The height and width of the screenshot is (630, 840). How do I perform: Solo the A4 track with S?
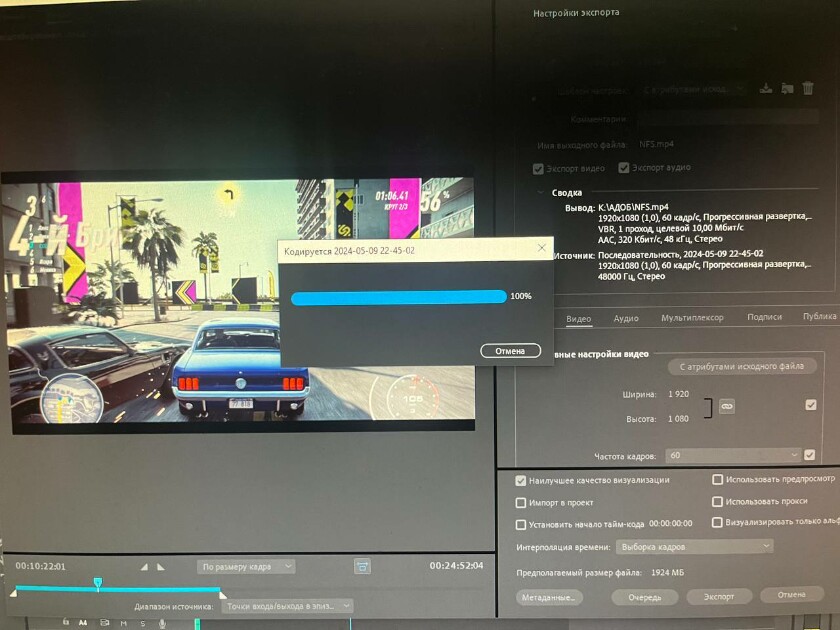[142, 624]
